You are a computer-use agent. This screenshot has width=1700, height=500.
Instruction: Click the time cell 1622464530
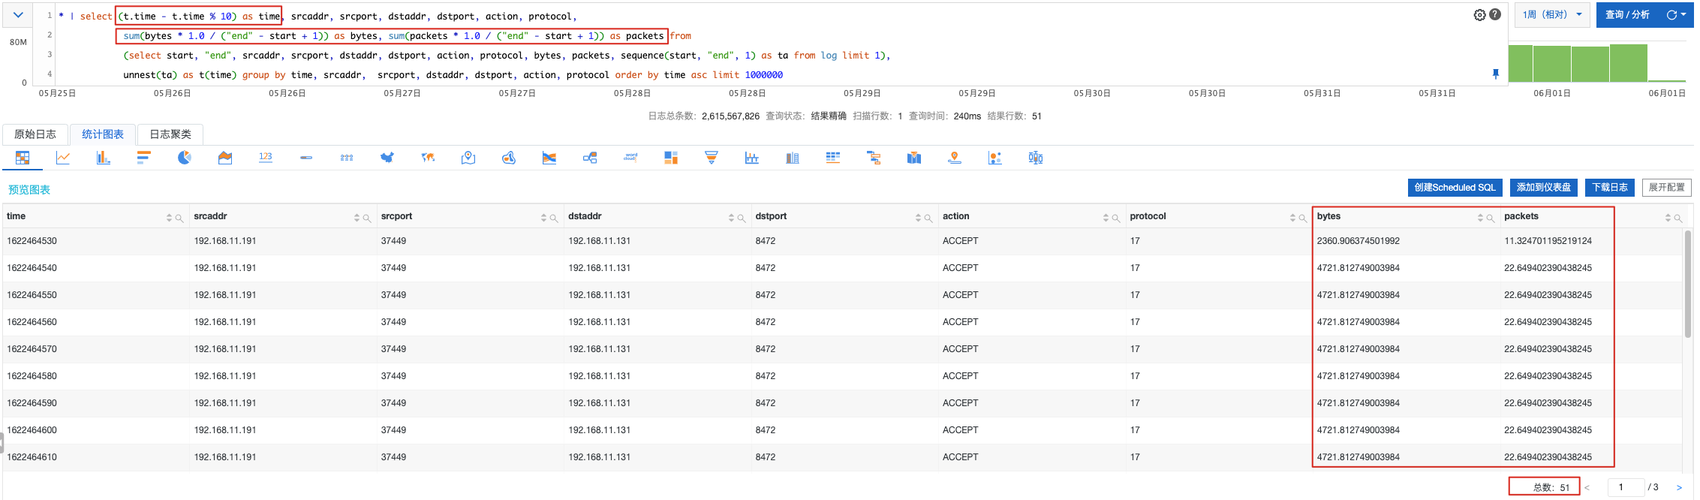pos(32,241)
